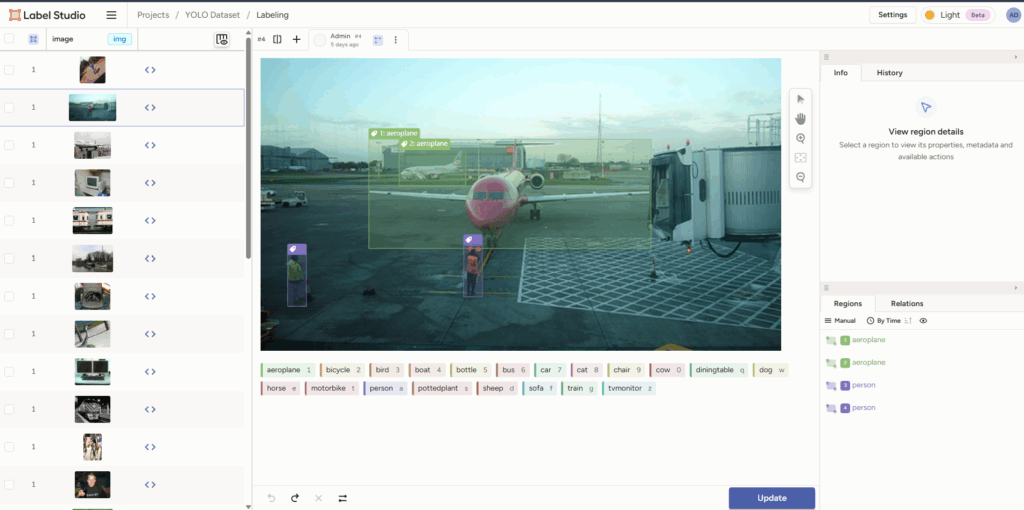
Task: Click the image column header
Action: pos(63,39)
